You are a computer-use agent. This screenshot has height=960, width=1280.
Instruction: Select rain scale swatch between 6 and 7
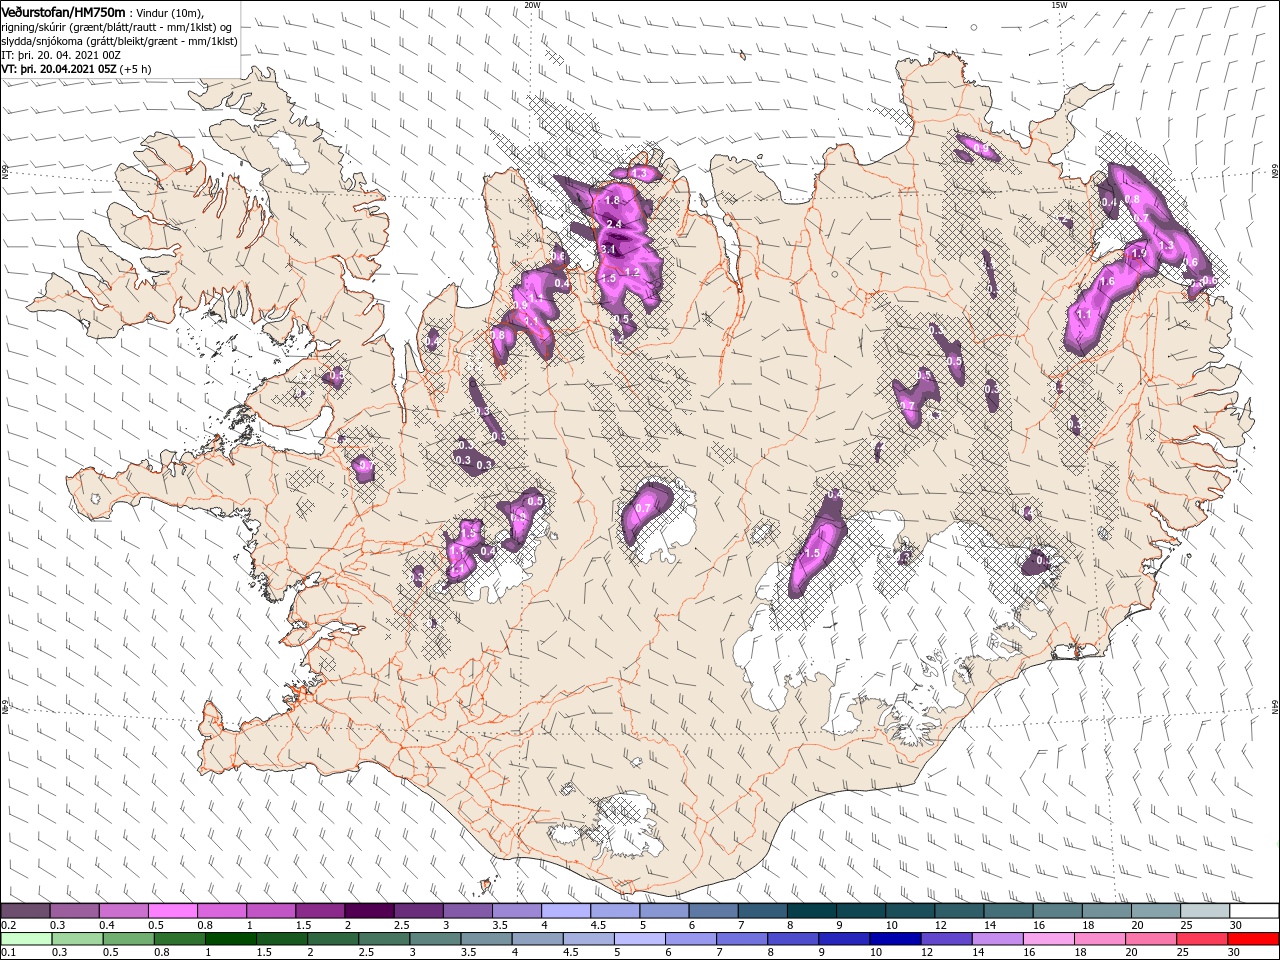(x=690, y=939)
